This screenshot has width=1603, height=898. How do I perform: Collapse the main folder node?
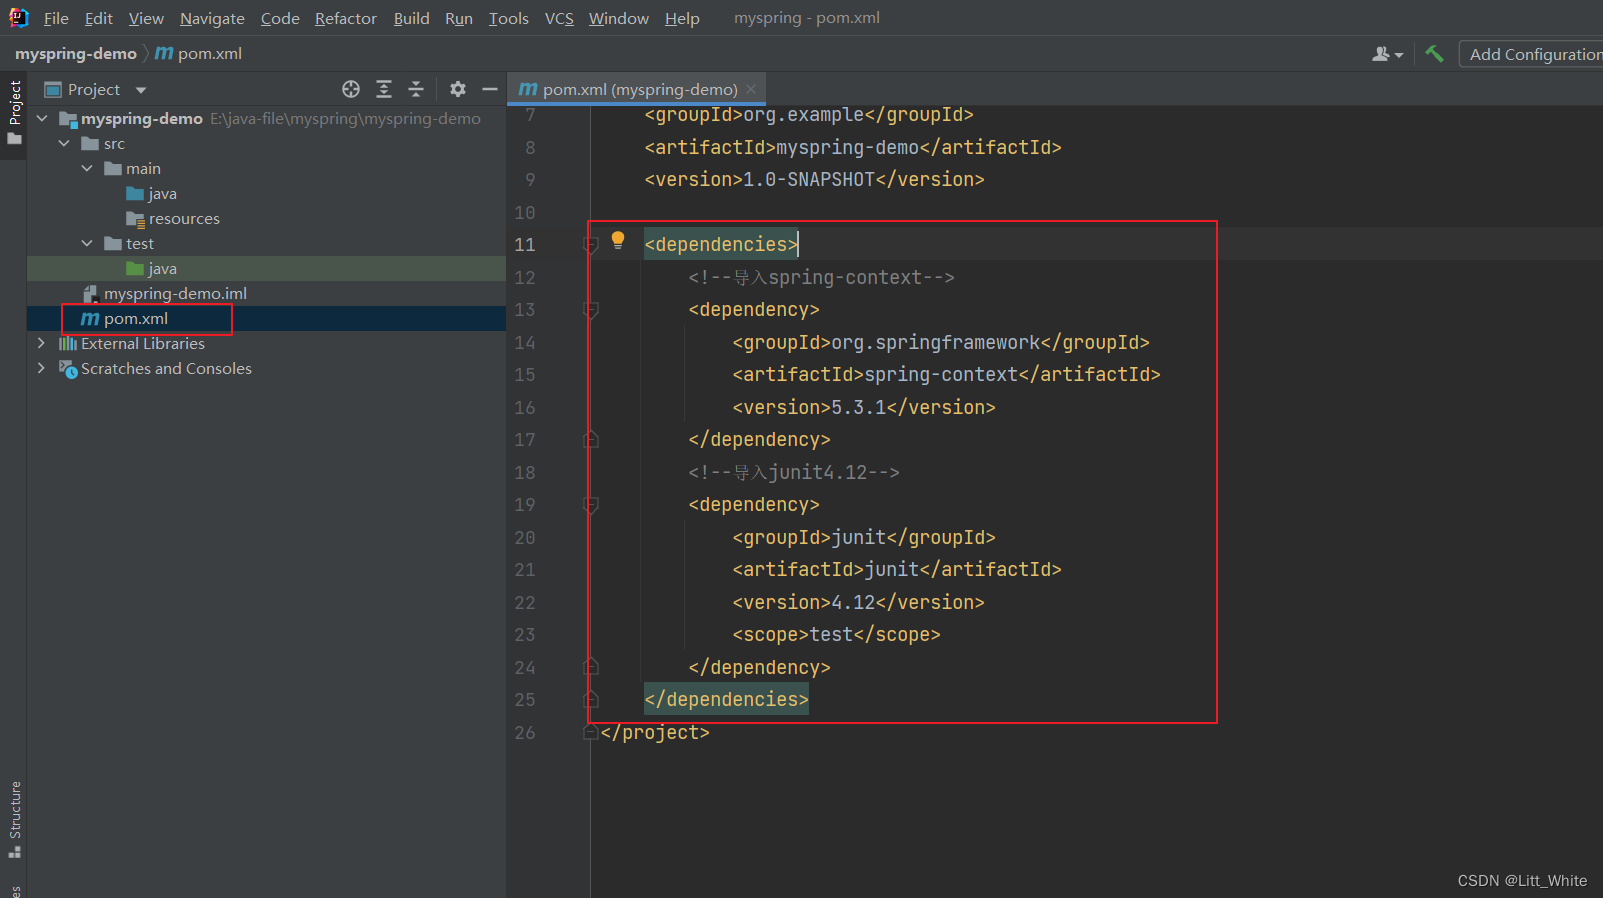[x=87, y=169]
